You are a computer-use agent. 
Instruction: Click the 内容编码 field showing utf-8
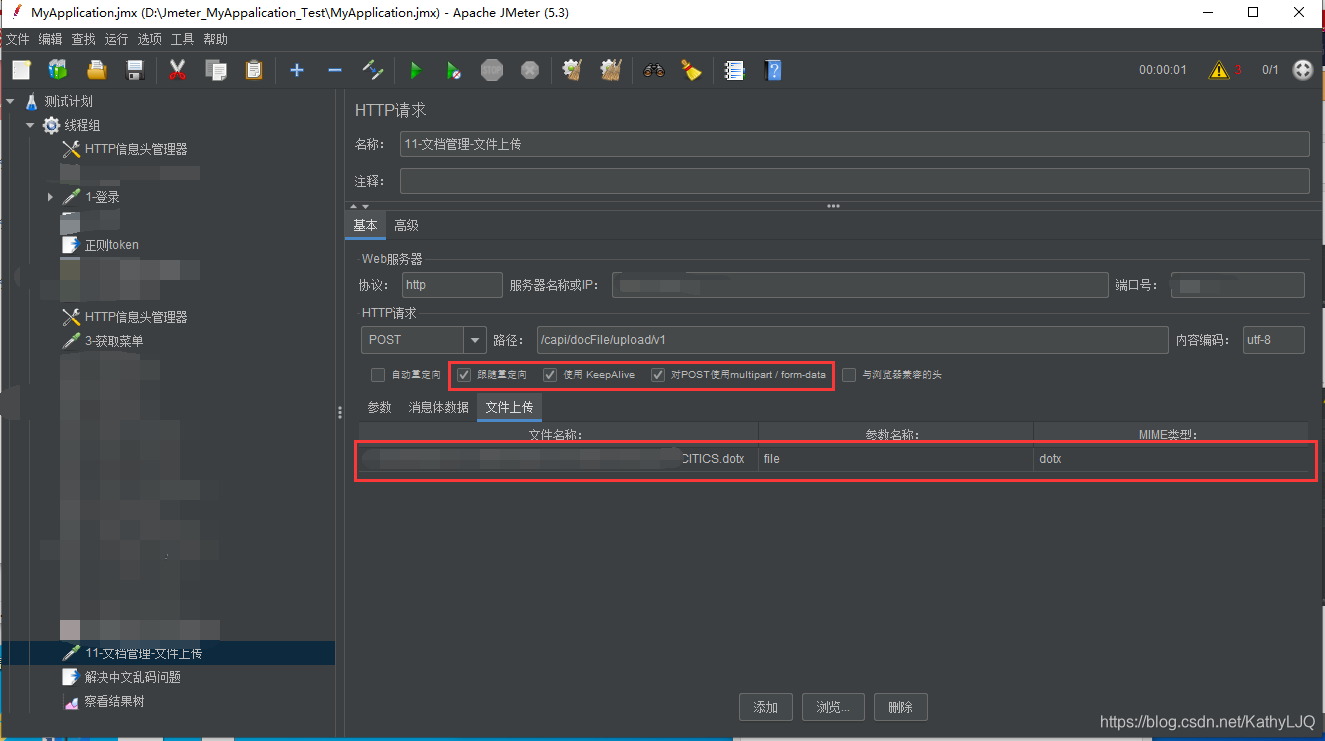(x=1274, y=340)
